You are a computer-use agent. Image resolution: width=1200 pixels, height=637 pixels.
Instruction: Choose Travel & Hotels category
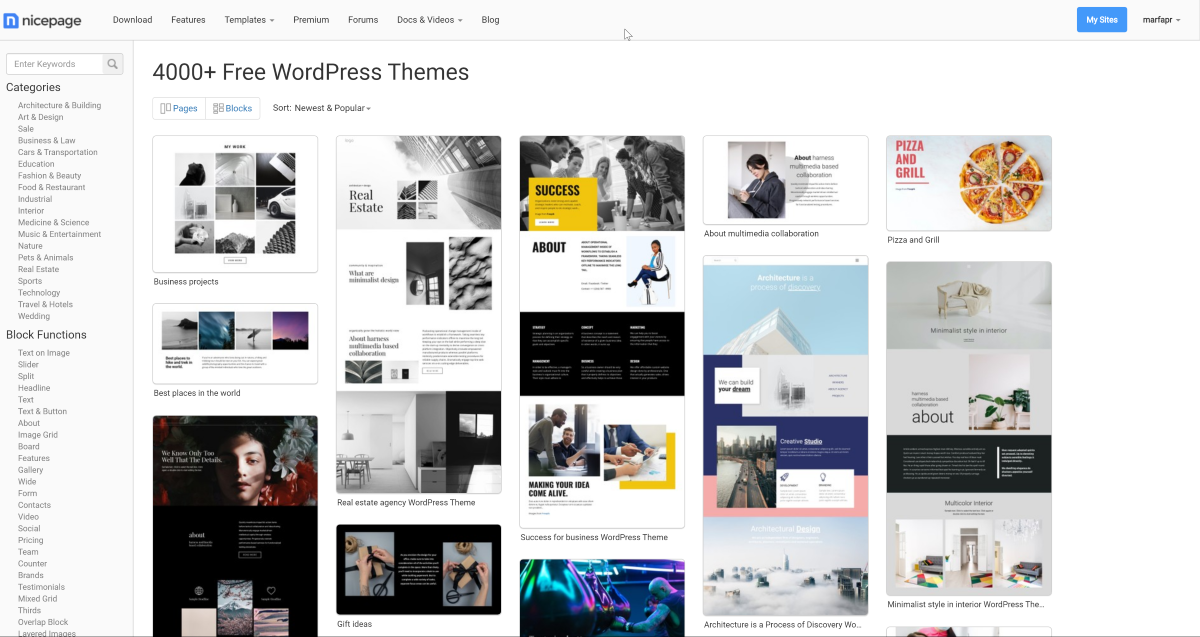[45, 304]
